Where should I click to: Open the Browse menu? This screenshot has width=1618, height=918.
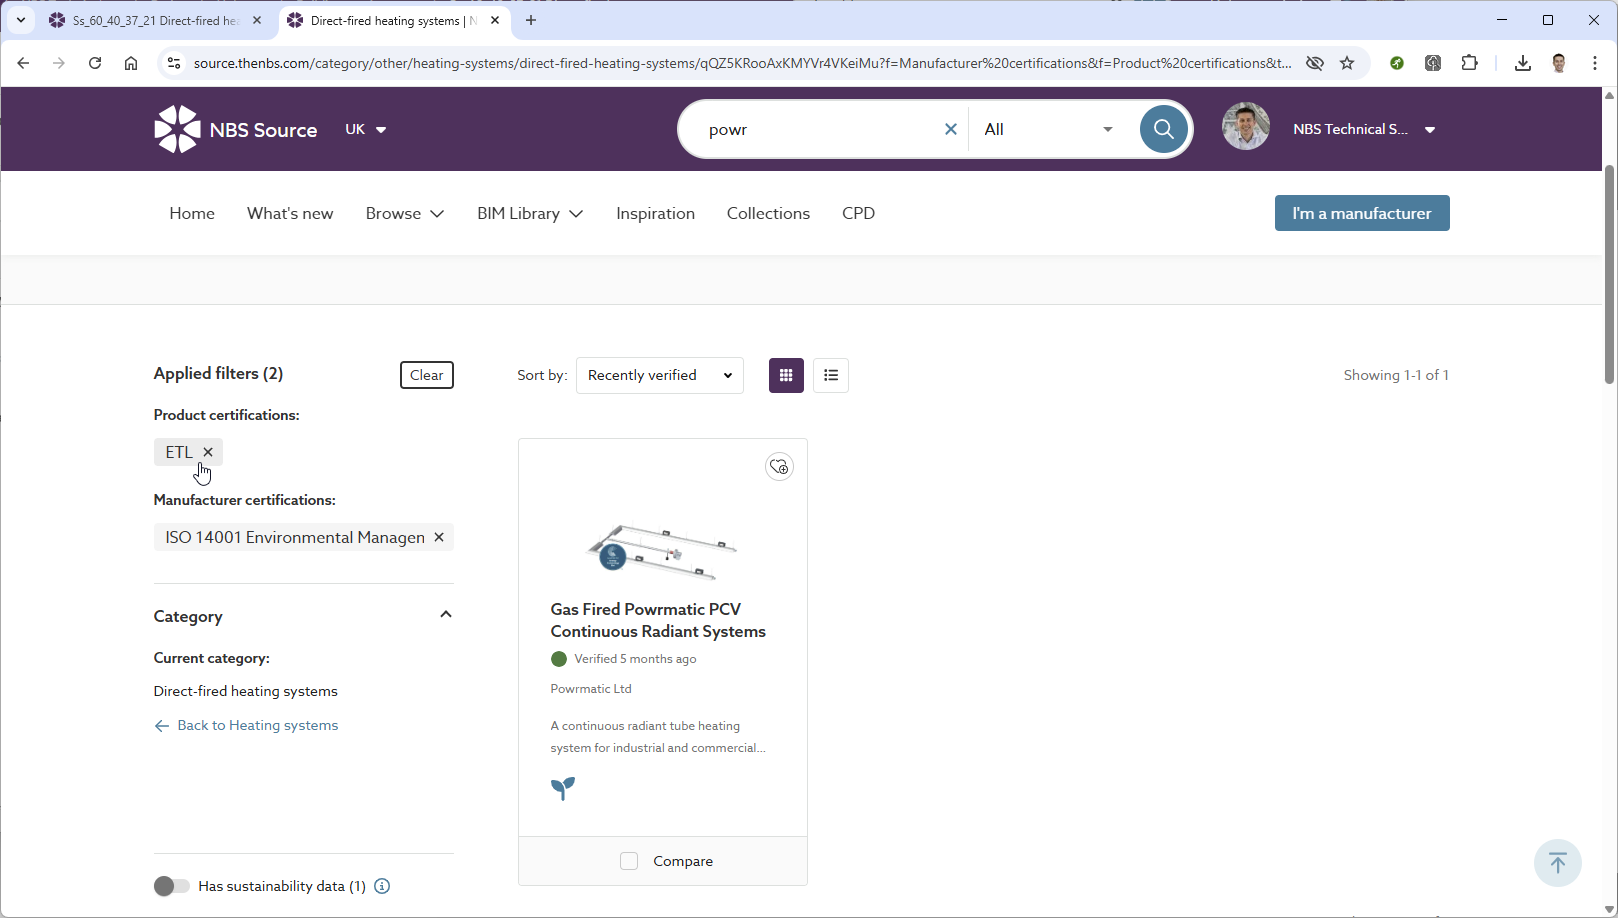404,213
